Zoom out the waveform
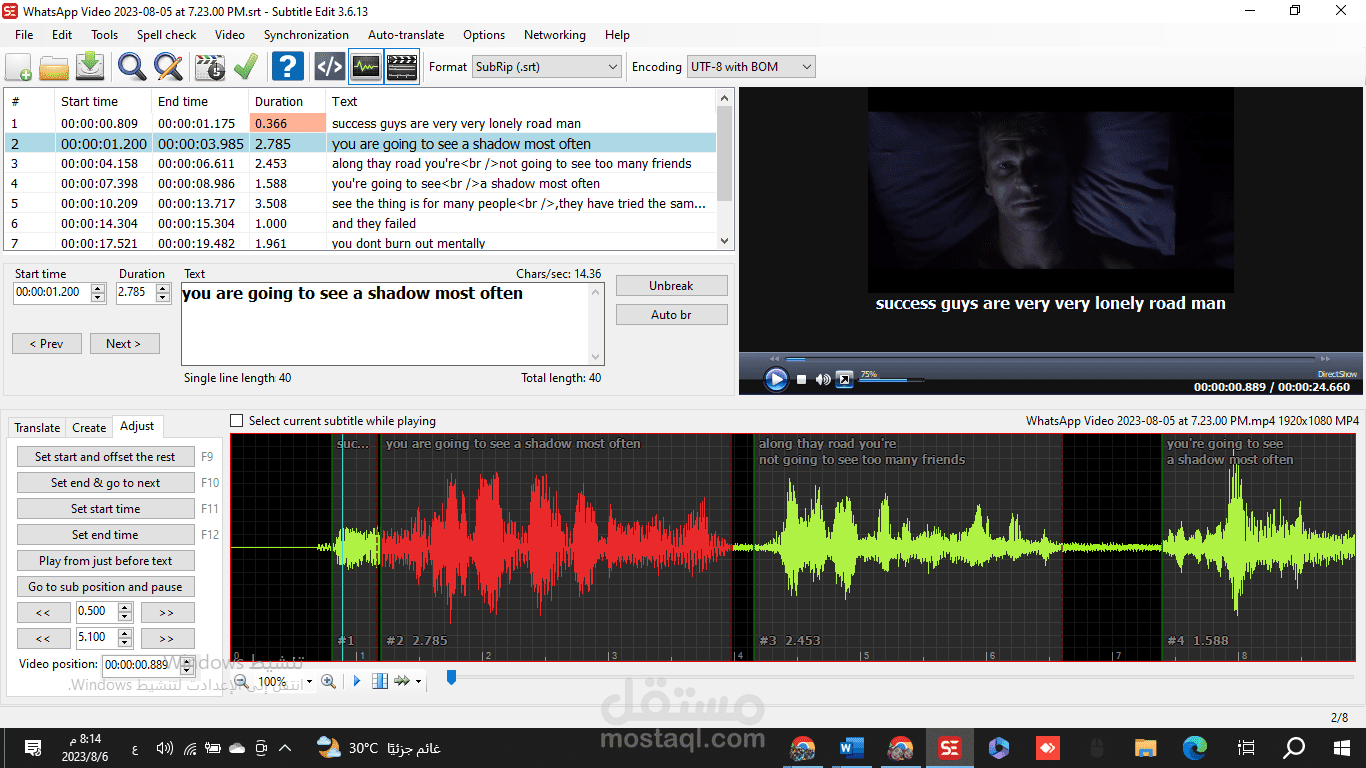The height and width of the screenshot is (768, 1366). coord(240,681)
